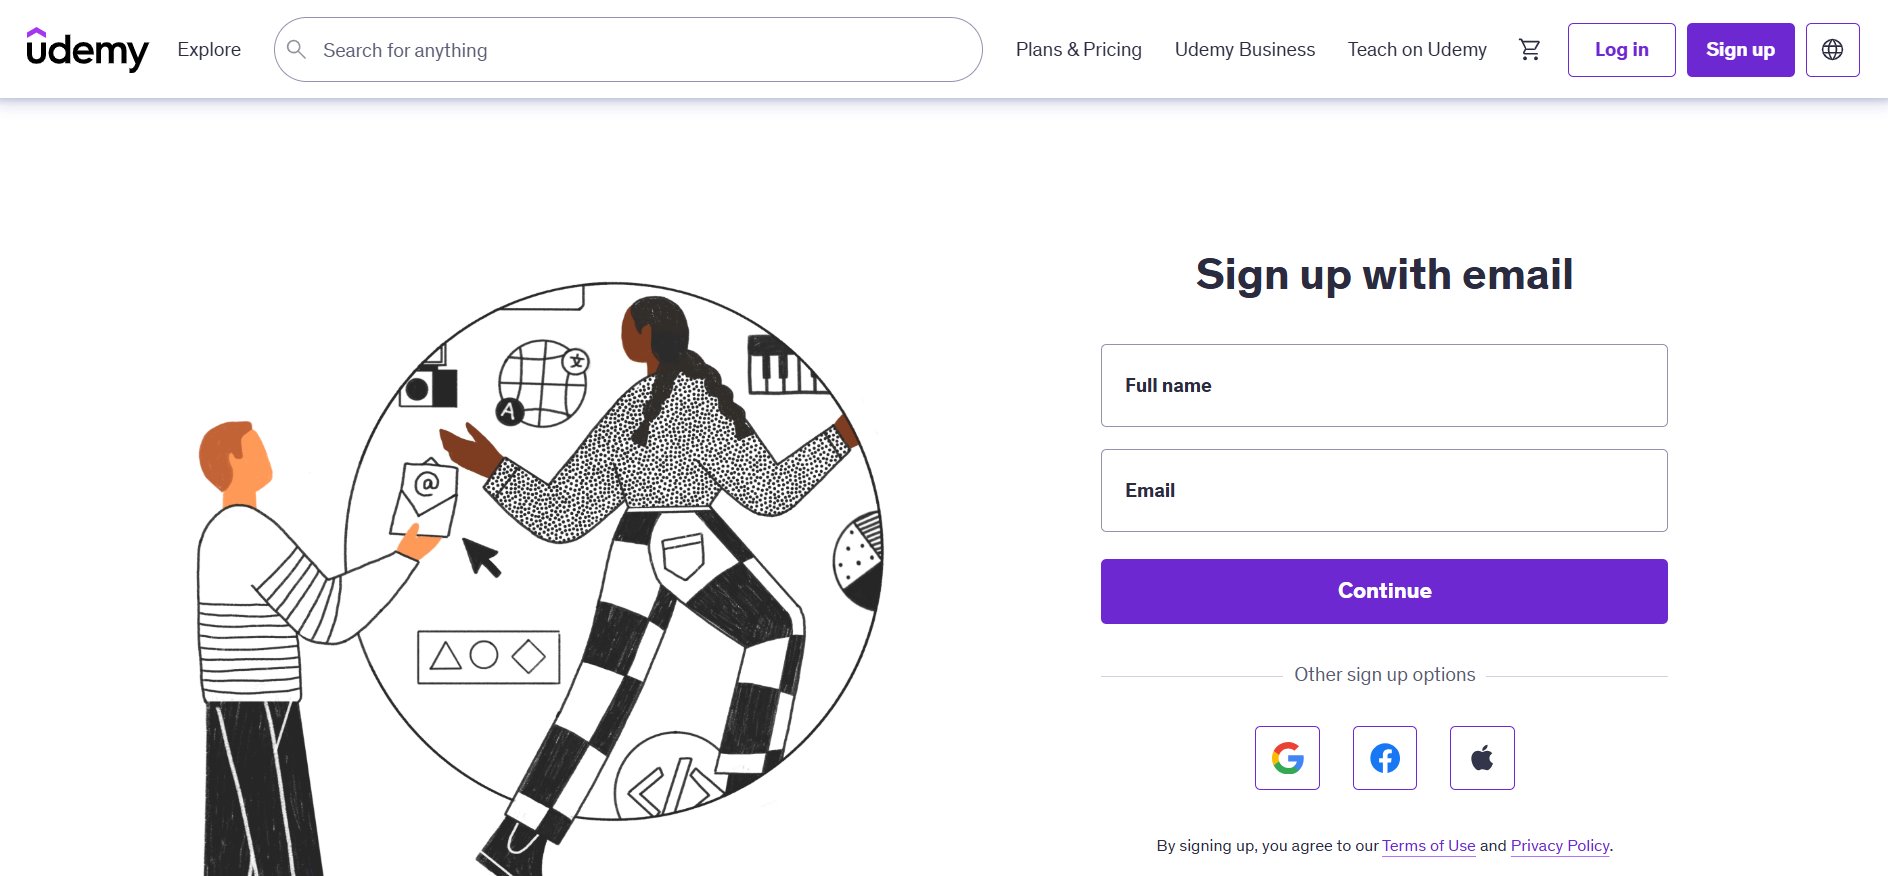Click into the Full name field
The width and height of the screenshot is (1888, 876).
click(x=1384, y=386)
